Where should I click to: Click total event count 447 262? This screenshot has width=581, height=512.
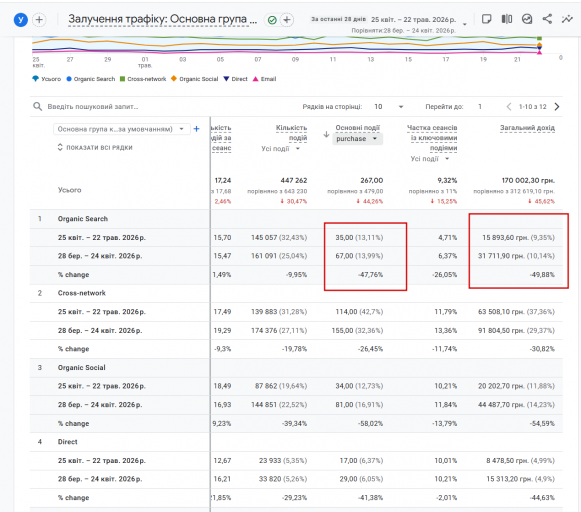point(294,180)
